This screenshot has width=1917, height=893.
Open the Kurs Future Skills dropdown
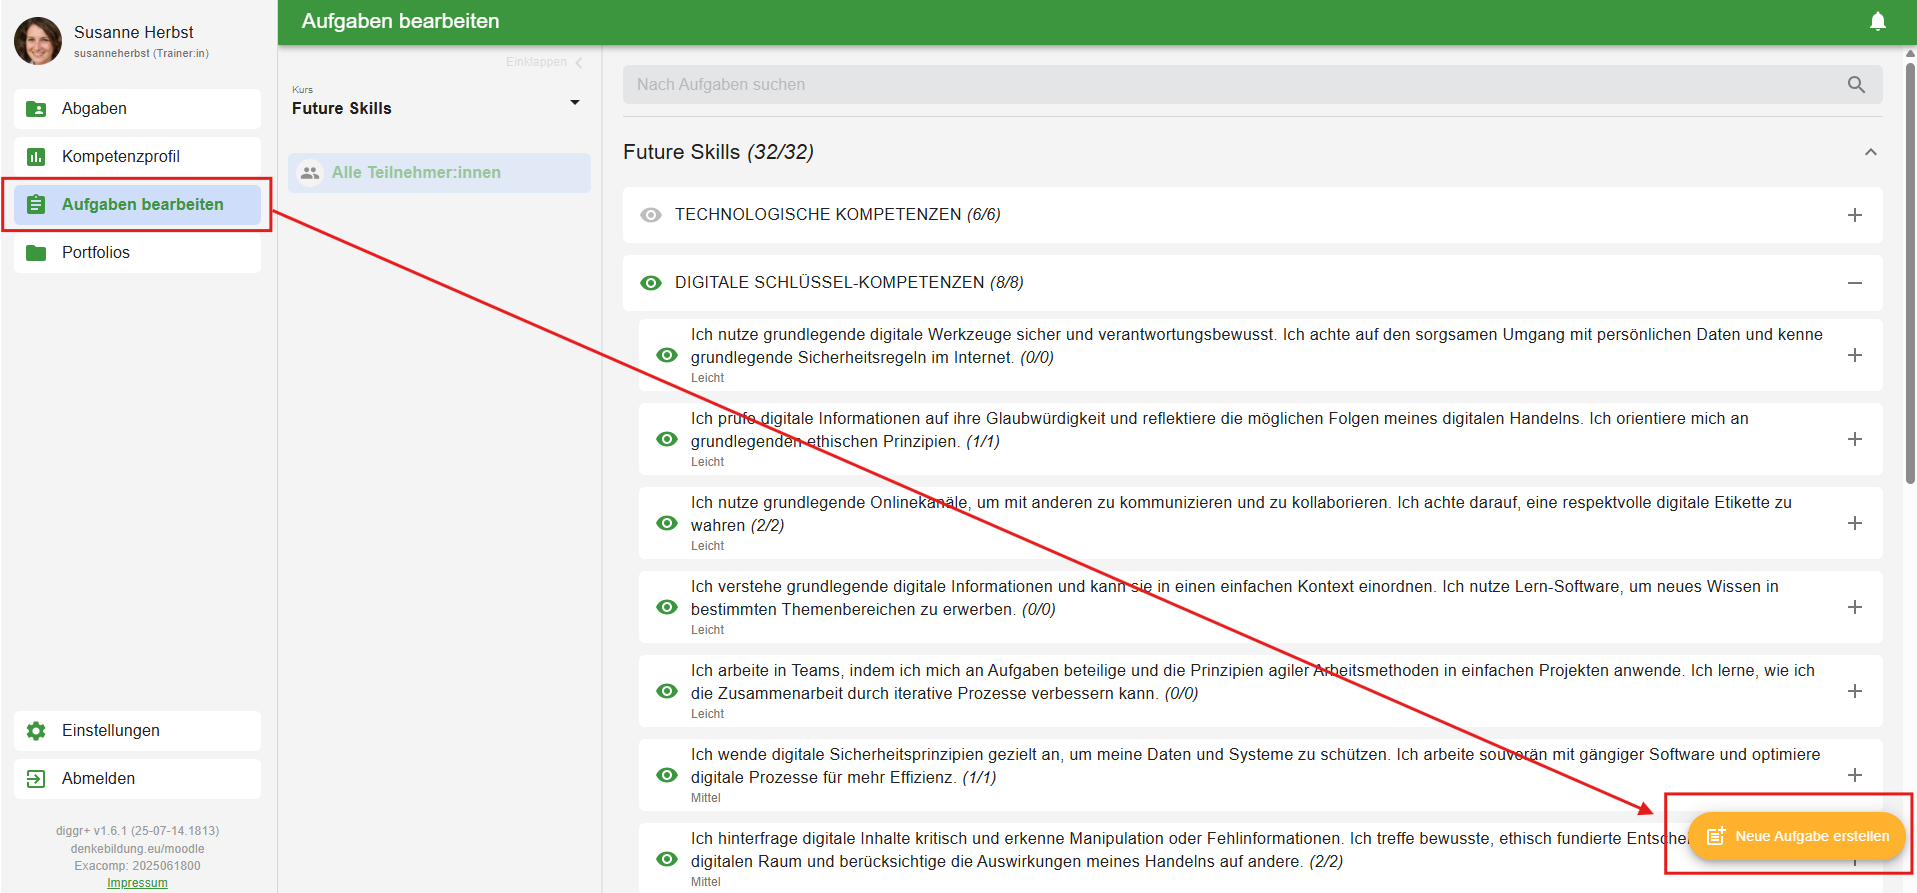pyautogui.click(x=574, y=103)
